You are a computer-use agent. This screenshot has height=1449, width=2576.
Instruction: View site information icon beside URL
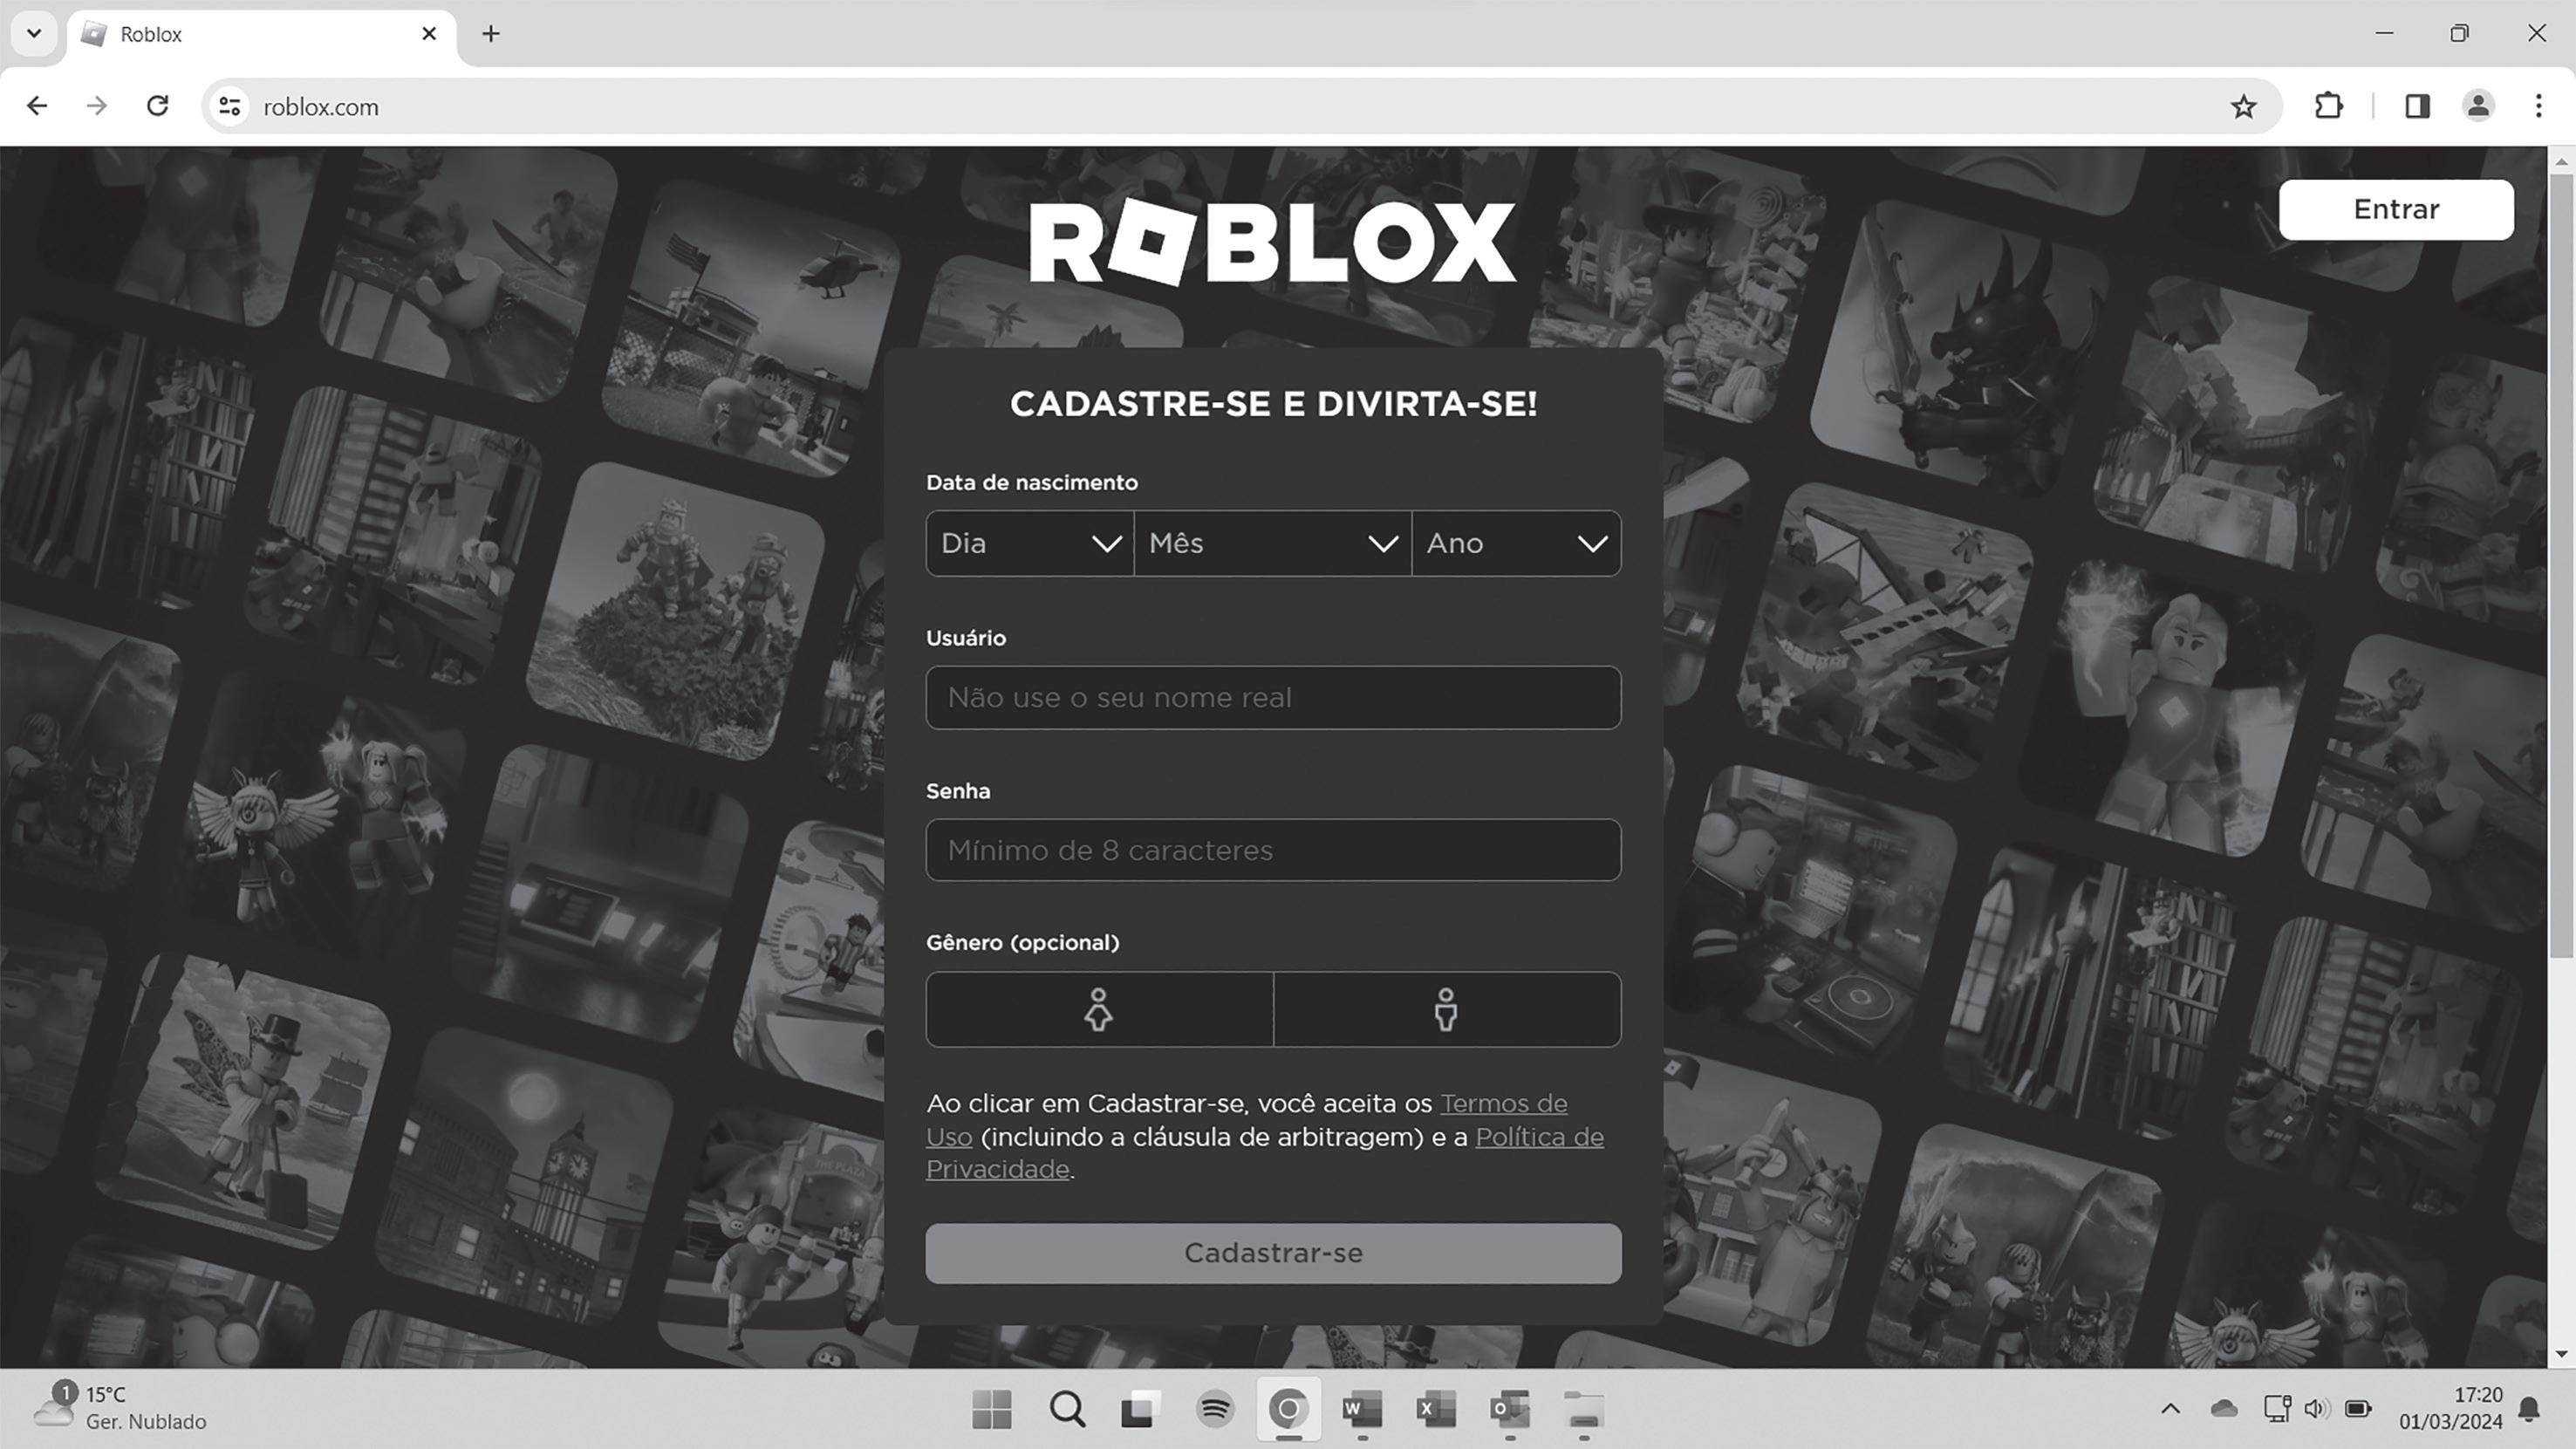click(x=230, y=106)
